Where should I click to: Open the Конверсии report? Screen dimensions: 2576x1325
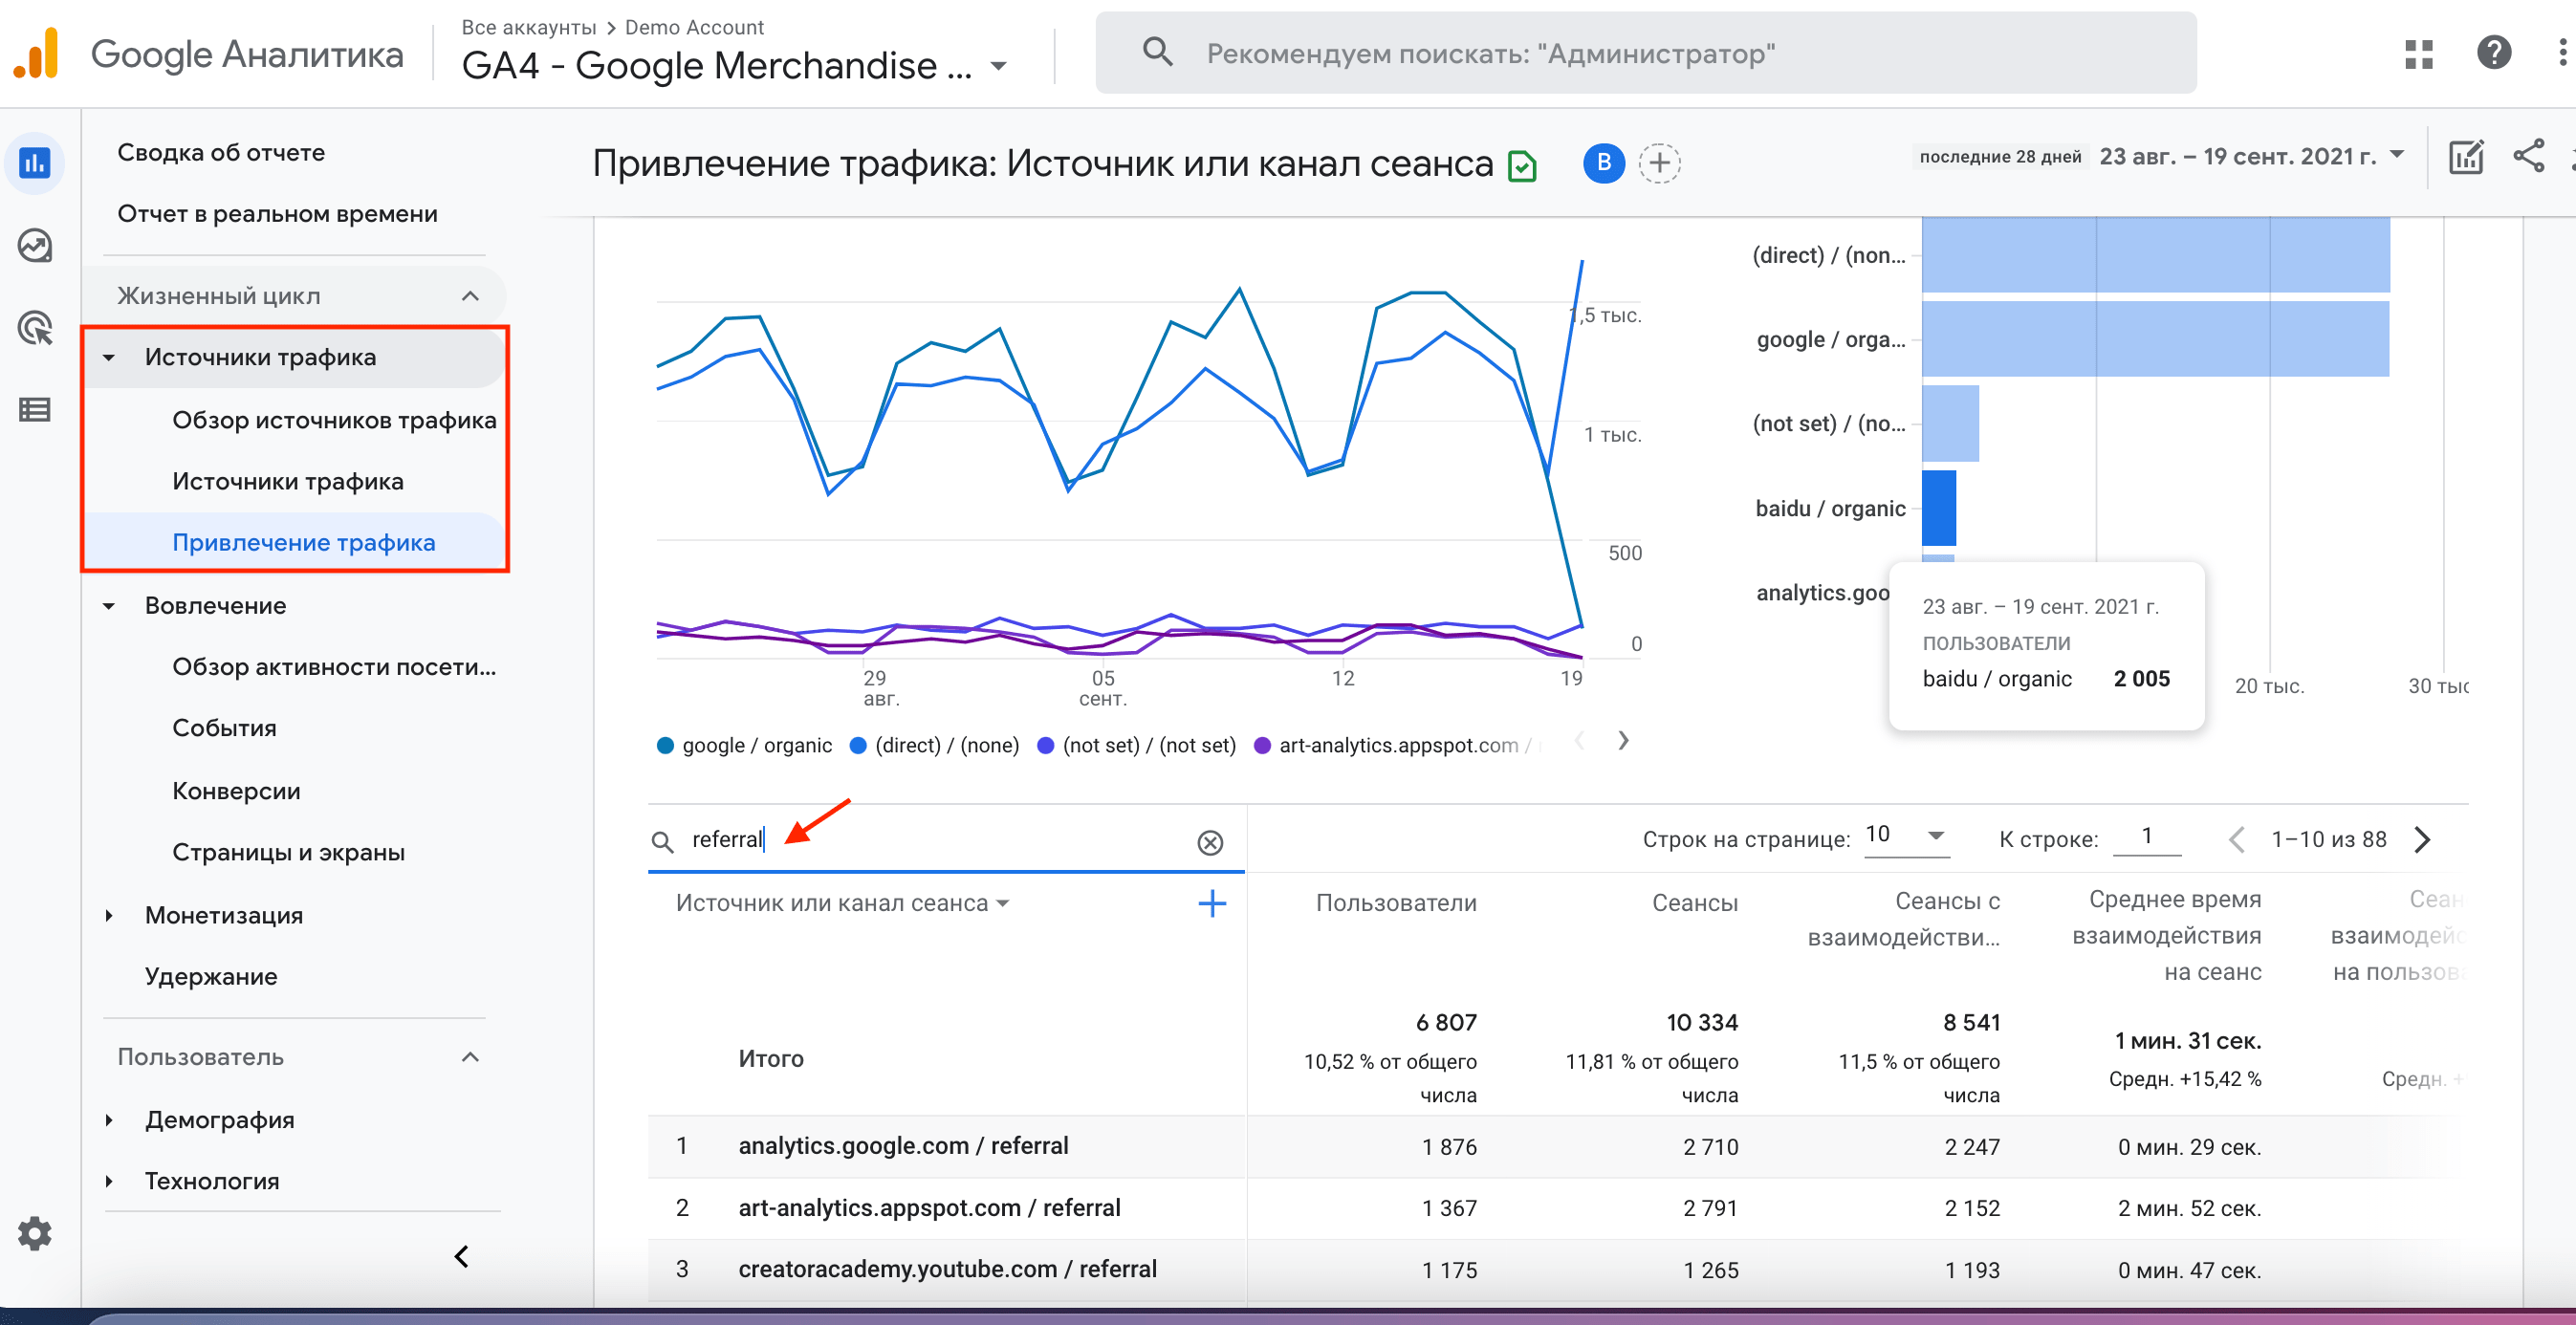(236, 791)
